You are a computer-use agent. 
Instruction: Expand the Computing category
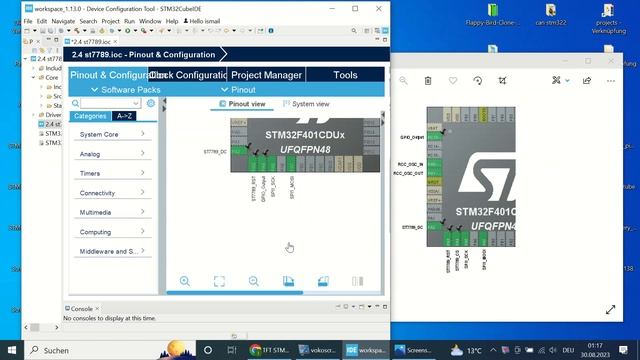click(x=112, y=232)
